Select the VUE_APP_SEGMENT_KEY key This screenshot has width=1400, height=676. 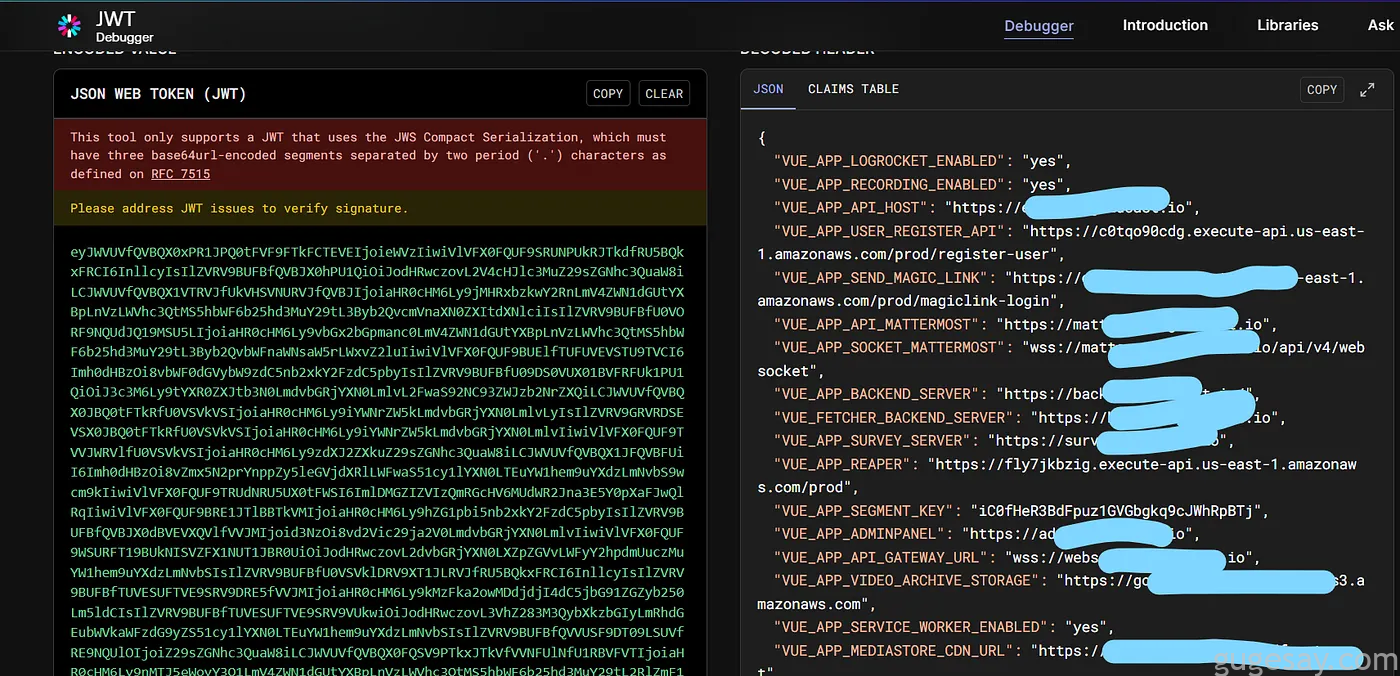click(864, 511)
